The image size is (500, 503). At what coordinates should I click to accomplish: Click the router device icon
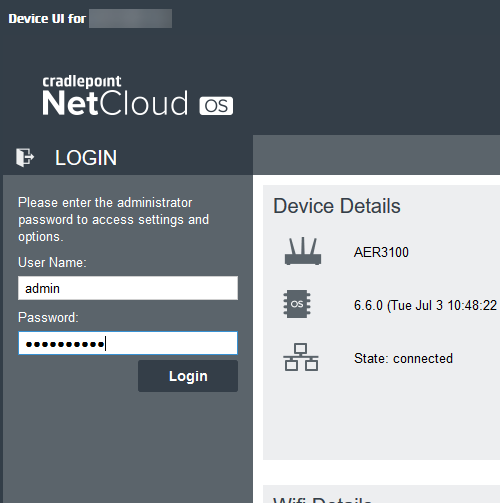(303, 251)
